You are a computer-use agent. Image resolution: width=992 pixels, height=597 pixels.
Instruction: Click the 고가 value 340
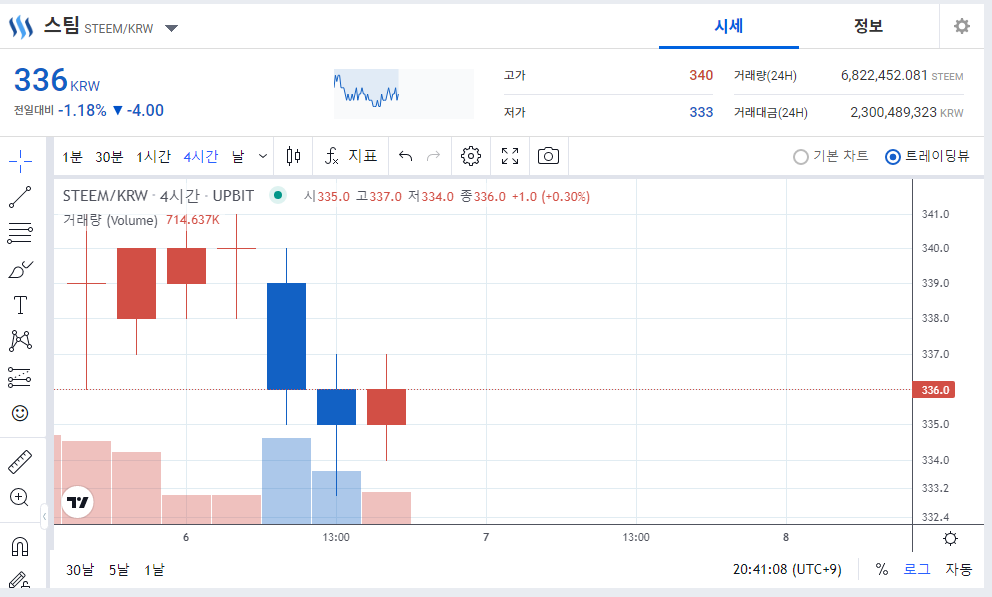pos(701,75)
